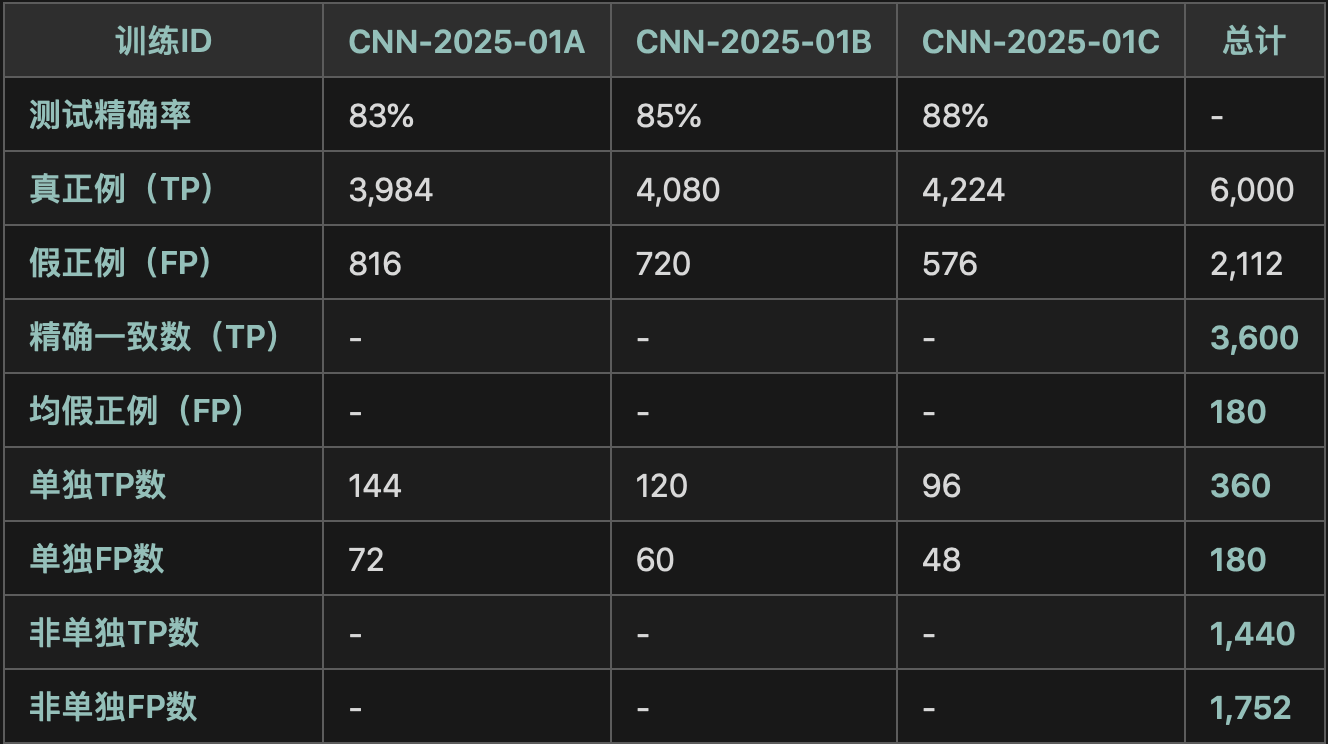Select the 83% accuracy cell
The width and height of the screenshot is (1328, 744).
pyautogui.click(x=381, y=116)
